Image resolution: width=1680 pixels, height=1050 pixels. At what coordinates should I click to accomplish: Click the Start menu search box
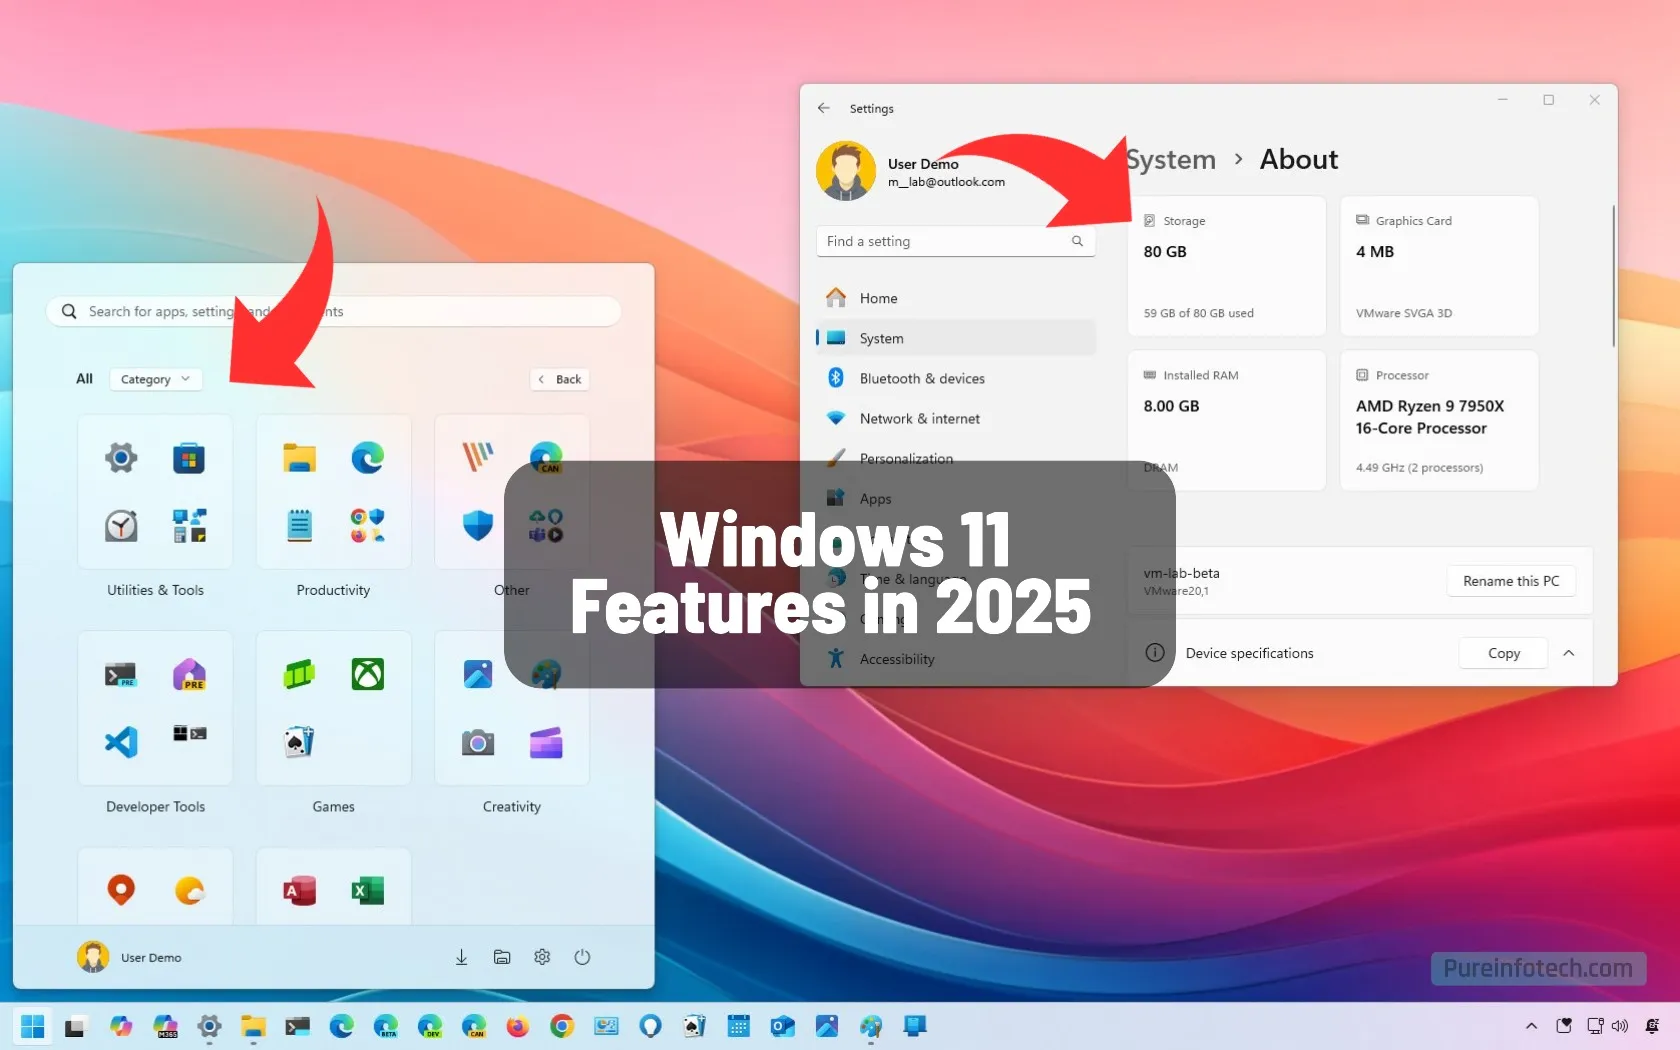pyautogui.click(x=333, y=311)
